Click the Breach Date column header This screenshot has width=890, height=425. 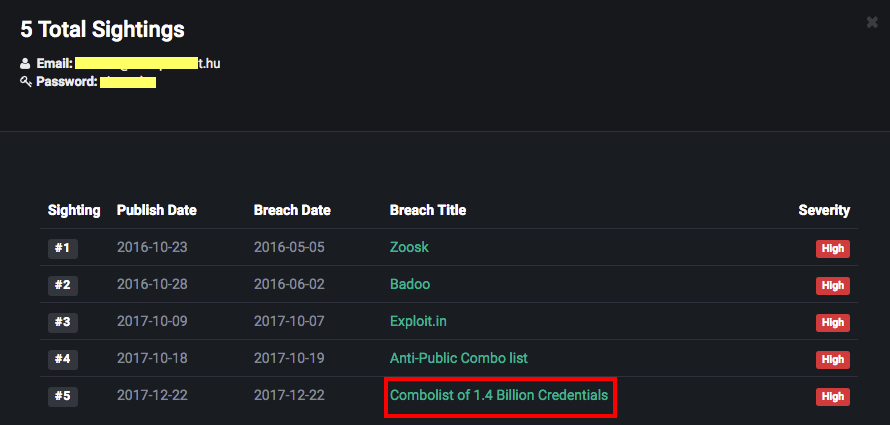coord(292,211)
